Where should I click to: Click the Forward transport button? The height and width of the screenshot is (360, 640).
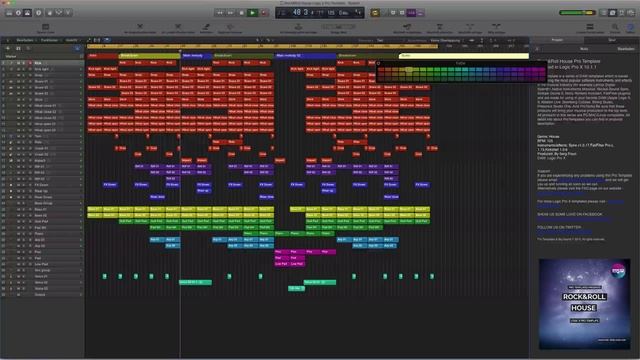231,13
